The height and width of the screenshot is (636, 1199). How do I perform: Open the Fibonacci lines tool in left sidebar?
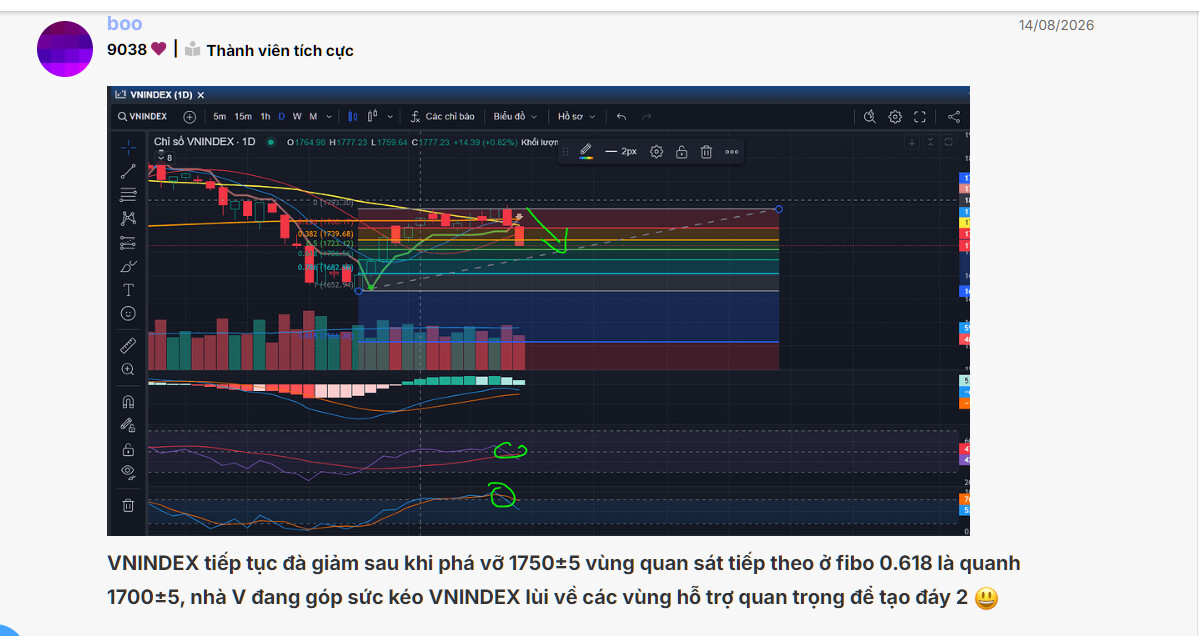tap(128, 195)
